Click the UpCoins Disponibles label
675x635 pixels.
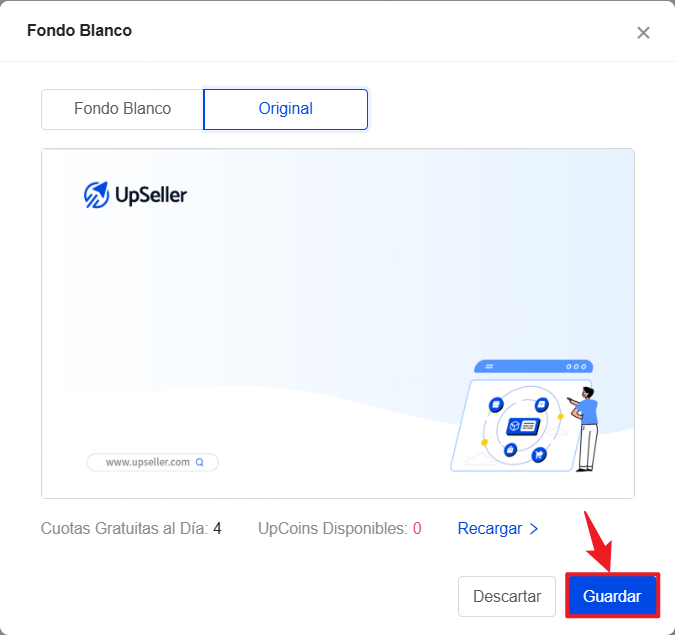point(332,528)
